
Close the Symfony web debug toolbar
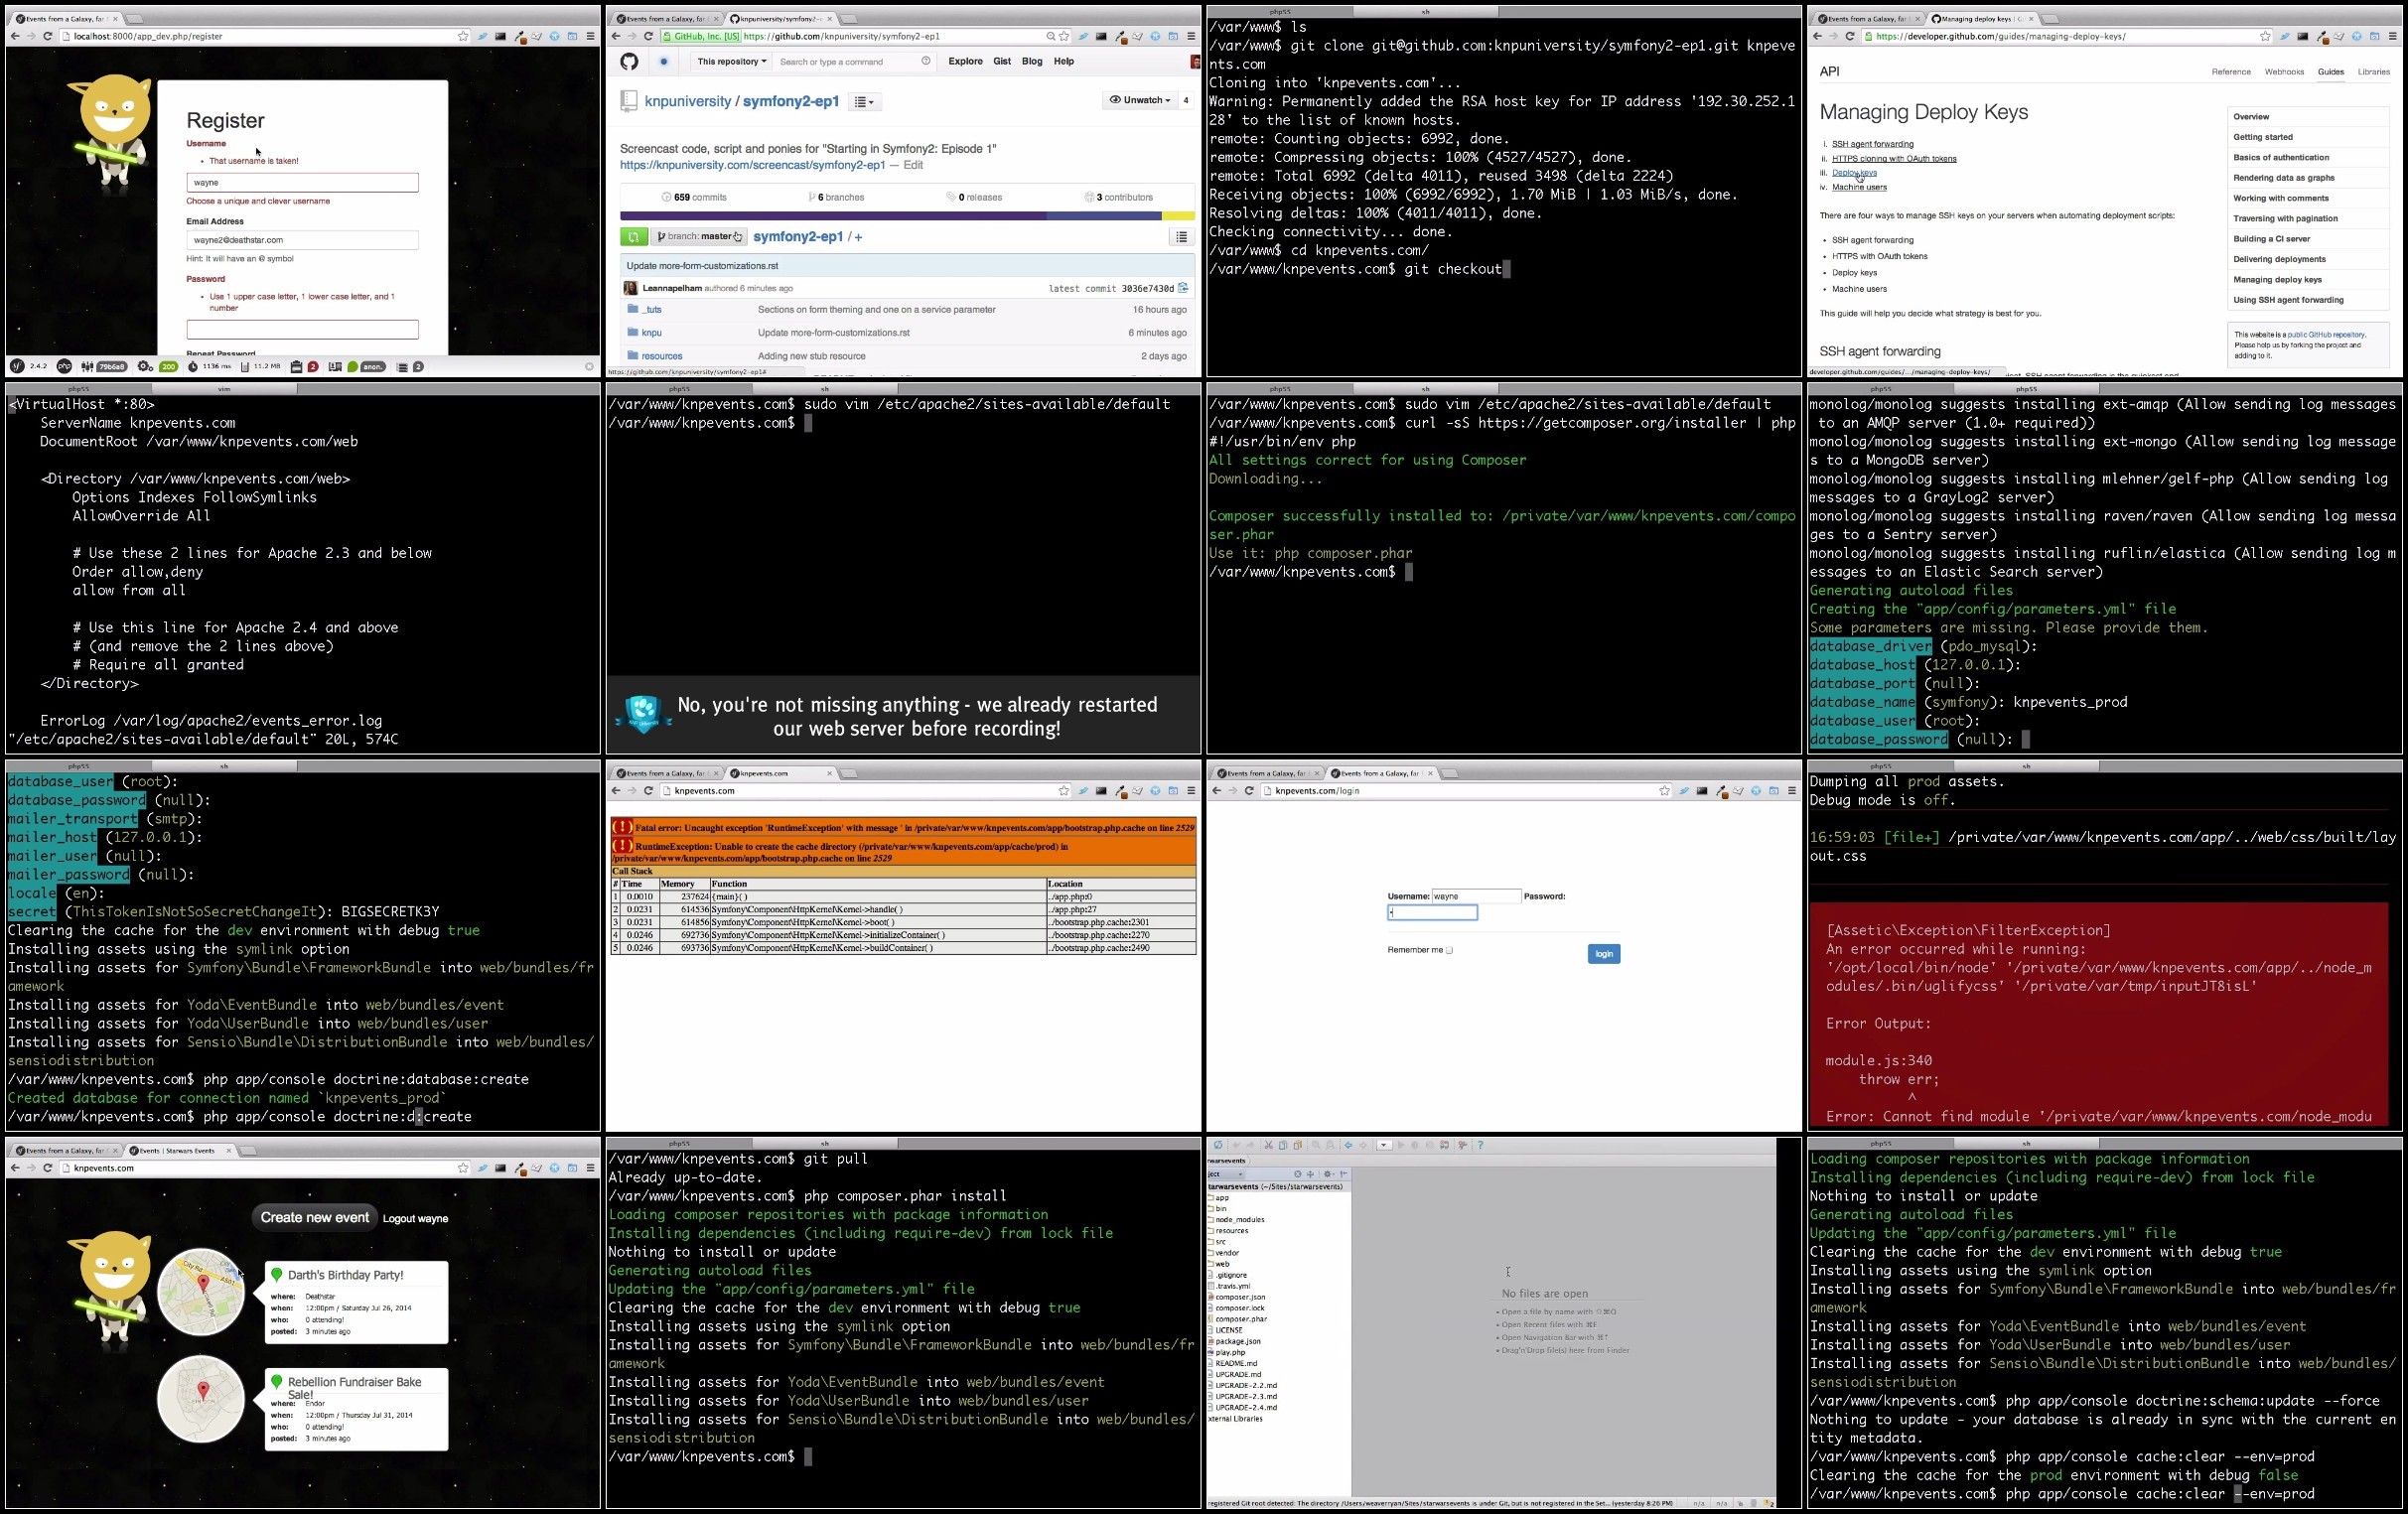[x=589, y=367]
